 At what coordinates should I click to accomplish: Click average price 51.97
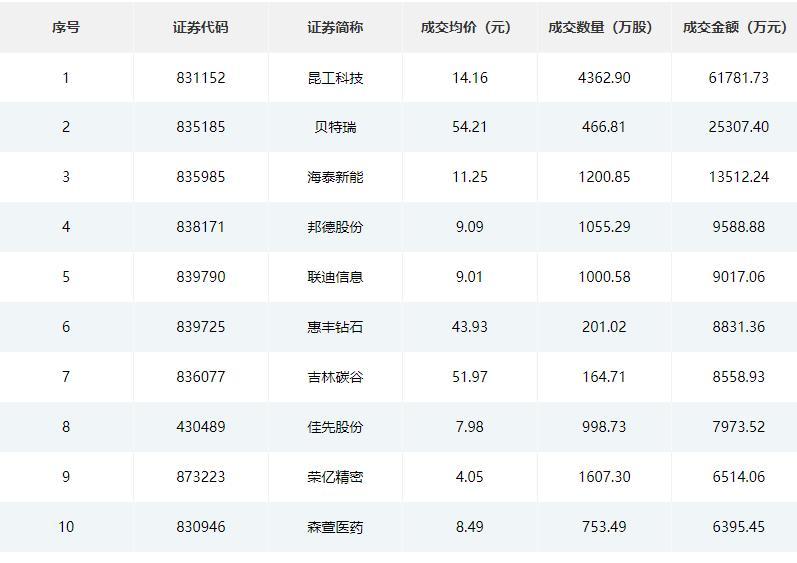click(x=470, y=377)
